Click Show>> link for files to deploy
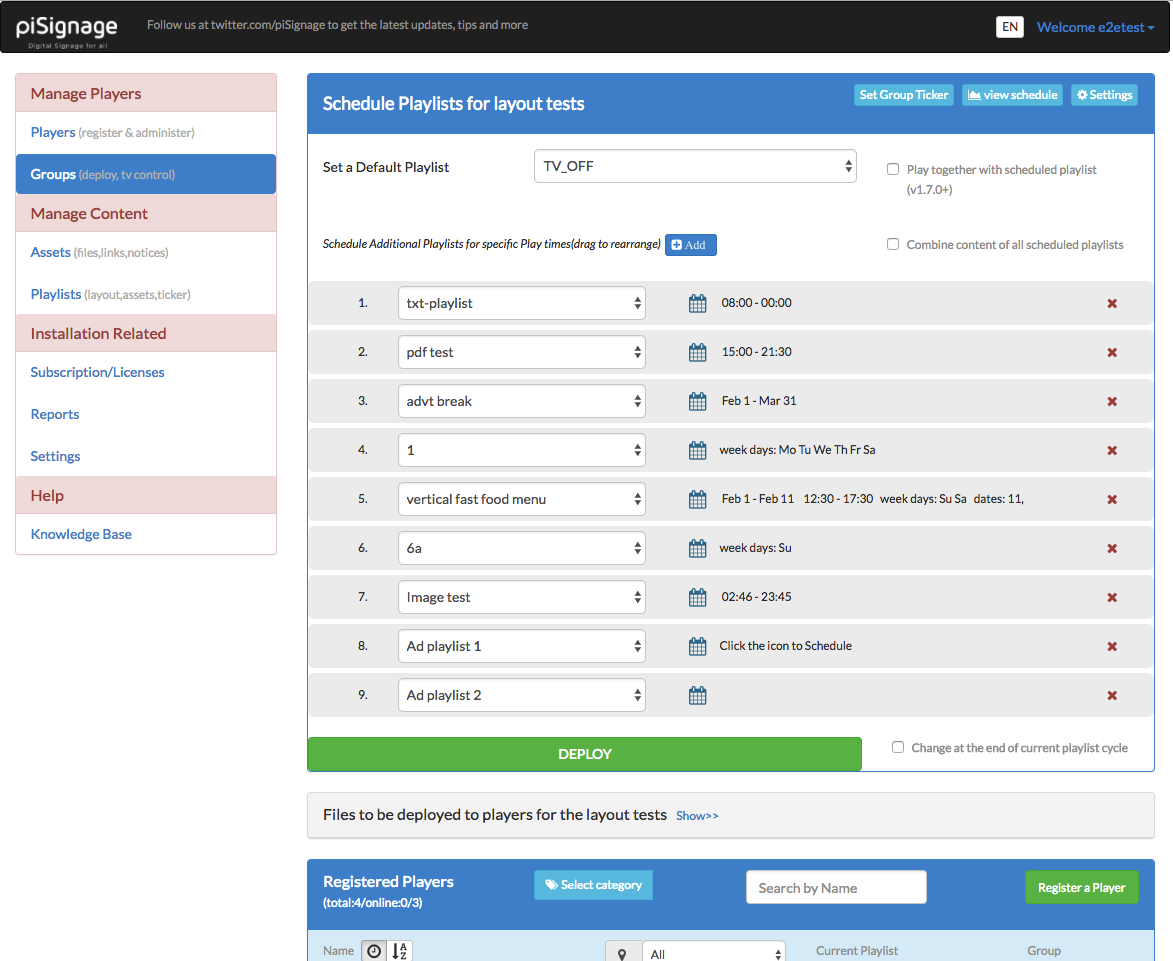Screen dimensions: 1173x961 [697, 816]
